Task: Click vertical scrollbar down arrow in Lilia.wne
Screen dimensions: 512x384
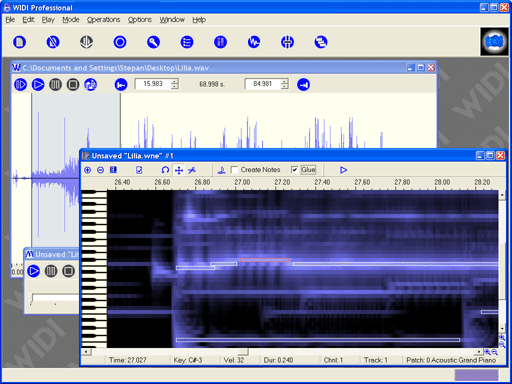Action: pos(502,329)
